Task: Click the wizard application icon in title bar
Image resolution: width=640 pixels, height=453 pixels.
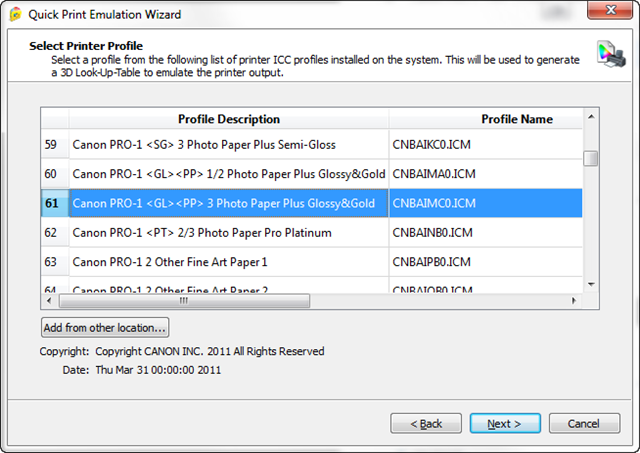Action: [x=16, y=14]
